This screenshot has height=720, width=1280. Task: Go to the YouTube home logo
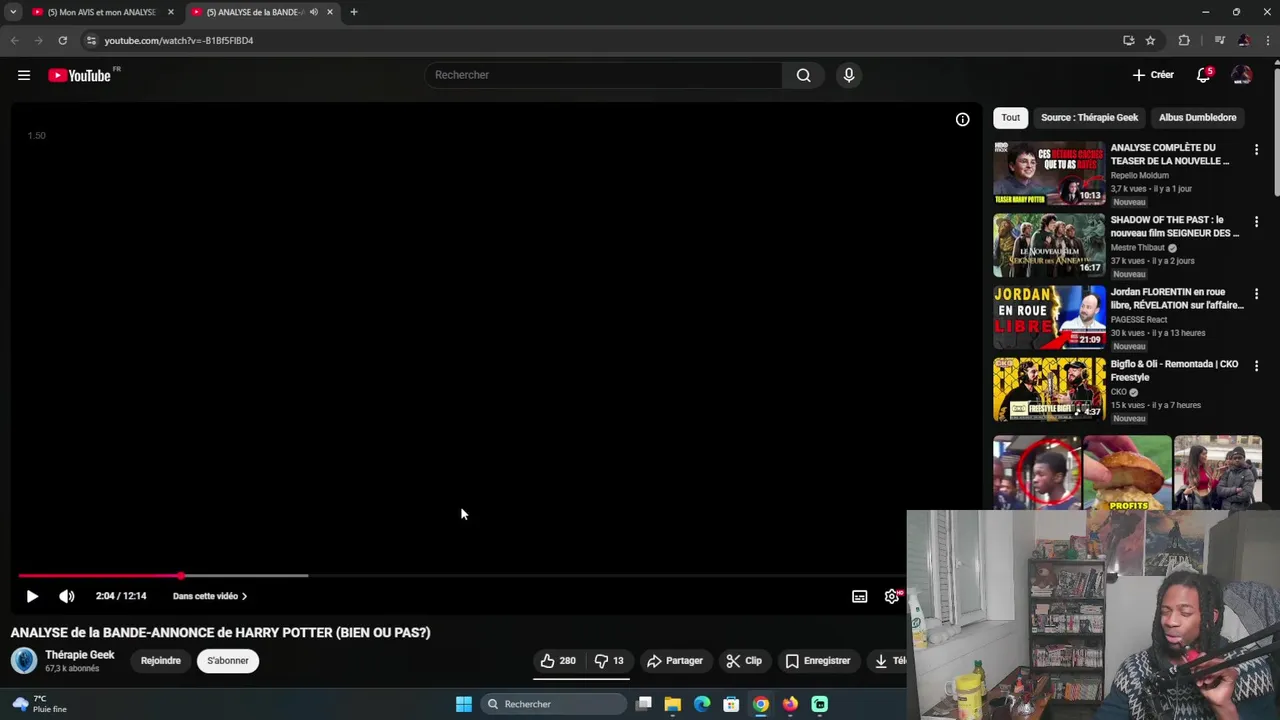pos(79,75)
